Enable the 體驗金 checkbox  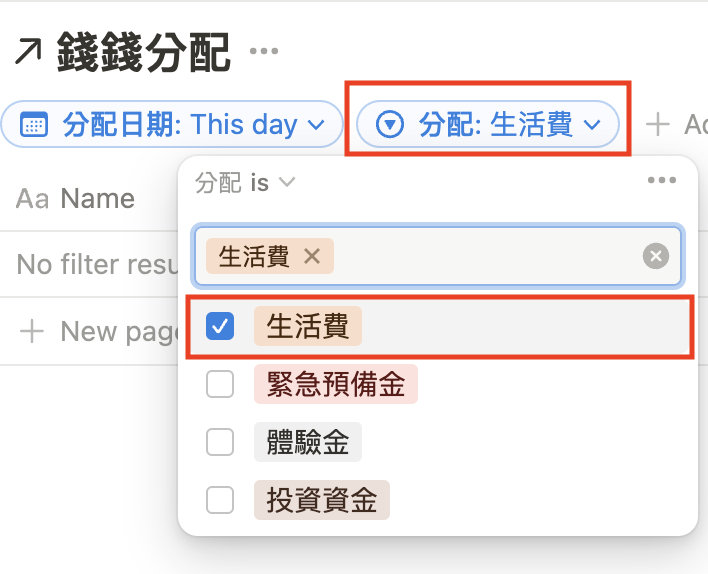pyautogui.click(x=220, y=442)
